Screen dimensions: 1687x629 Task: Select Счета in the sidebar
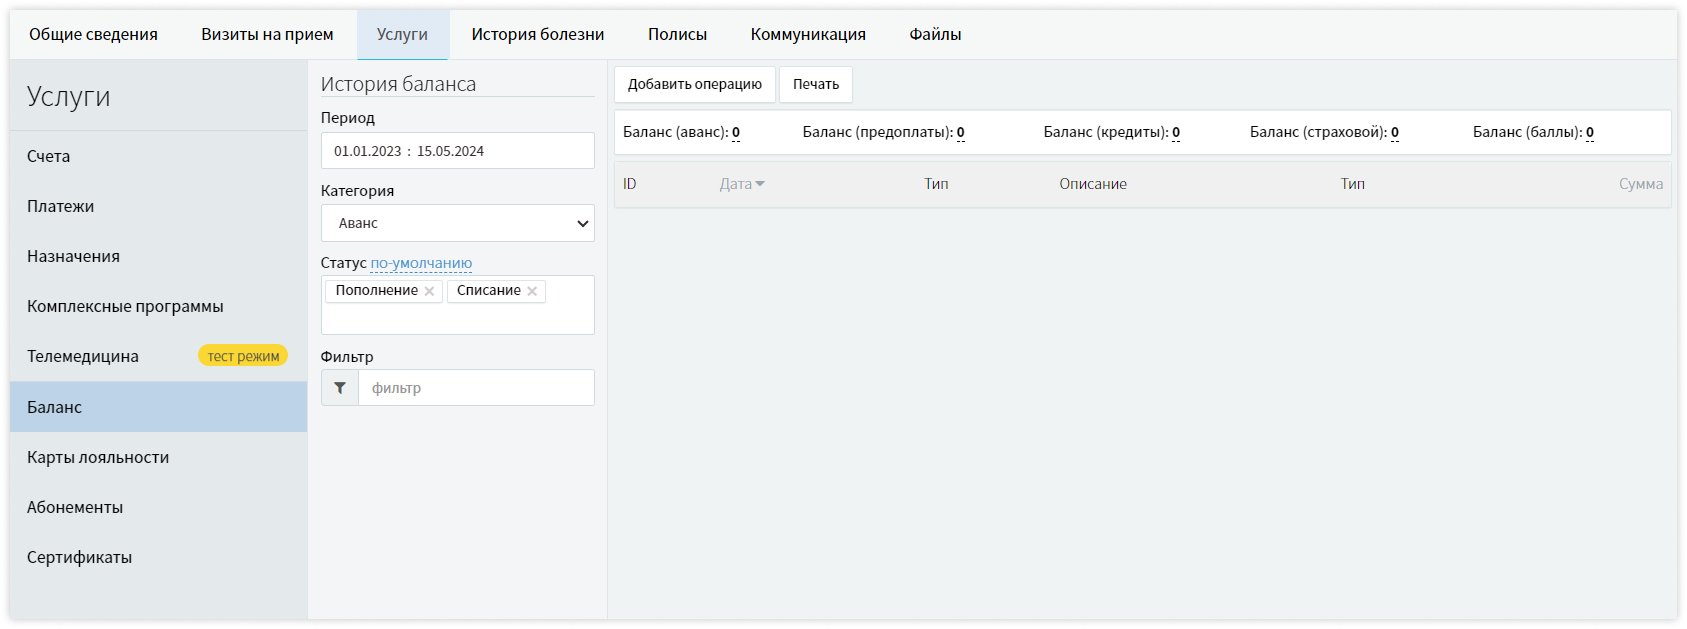[49, 156]
